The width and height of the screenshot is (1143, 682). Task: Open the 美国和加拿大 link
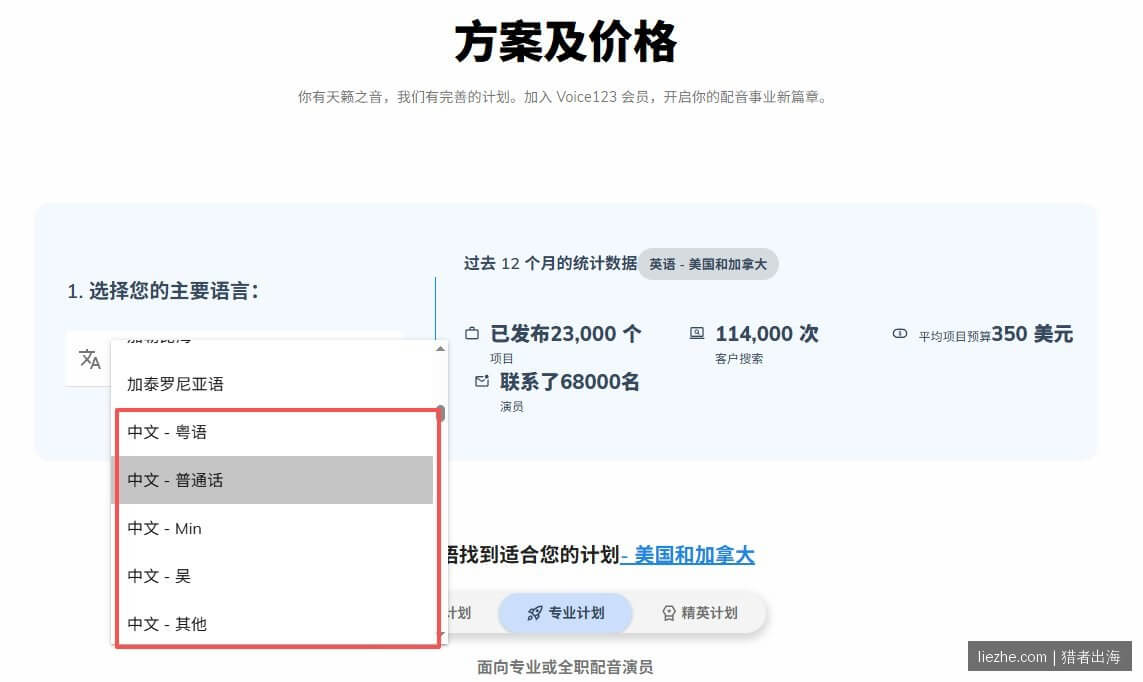687,555
